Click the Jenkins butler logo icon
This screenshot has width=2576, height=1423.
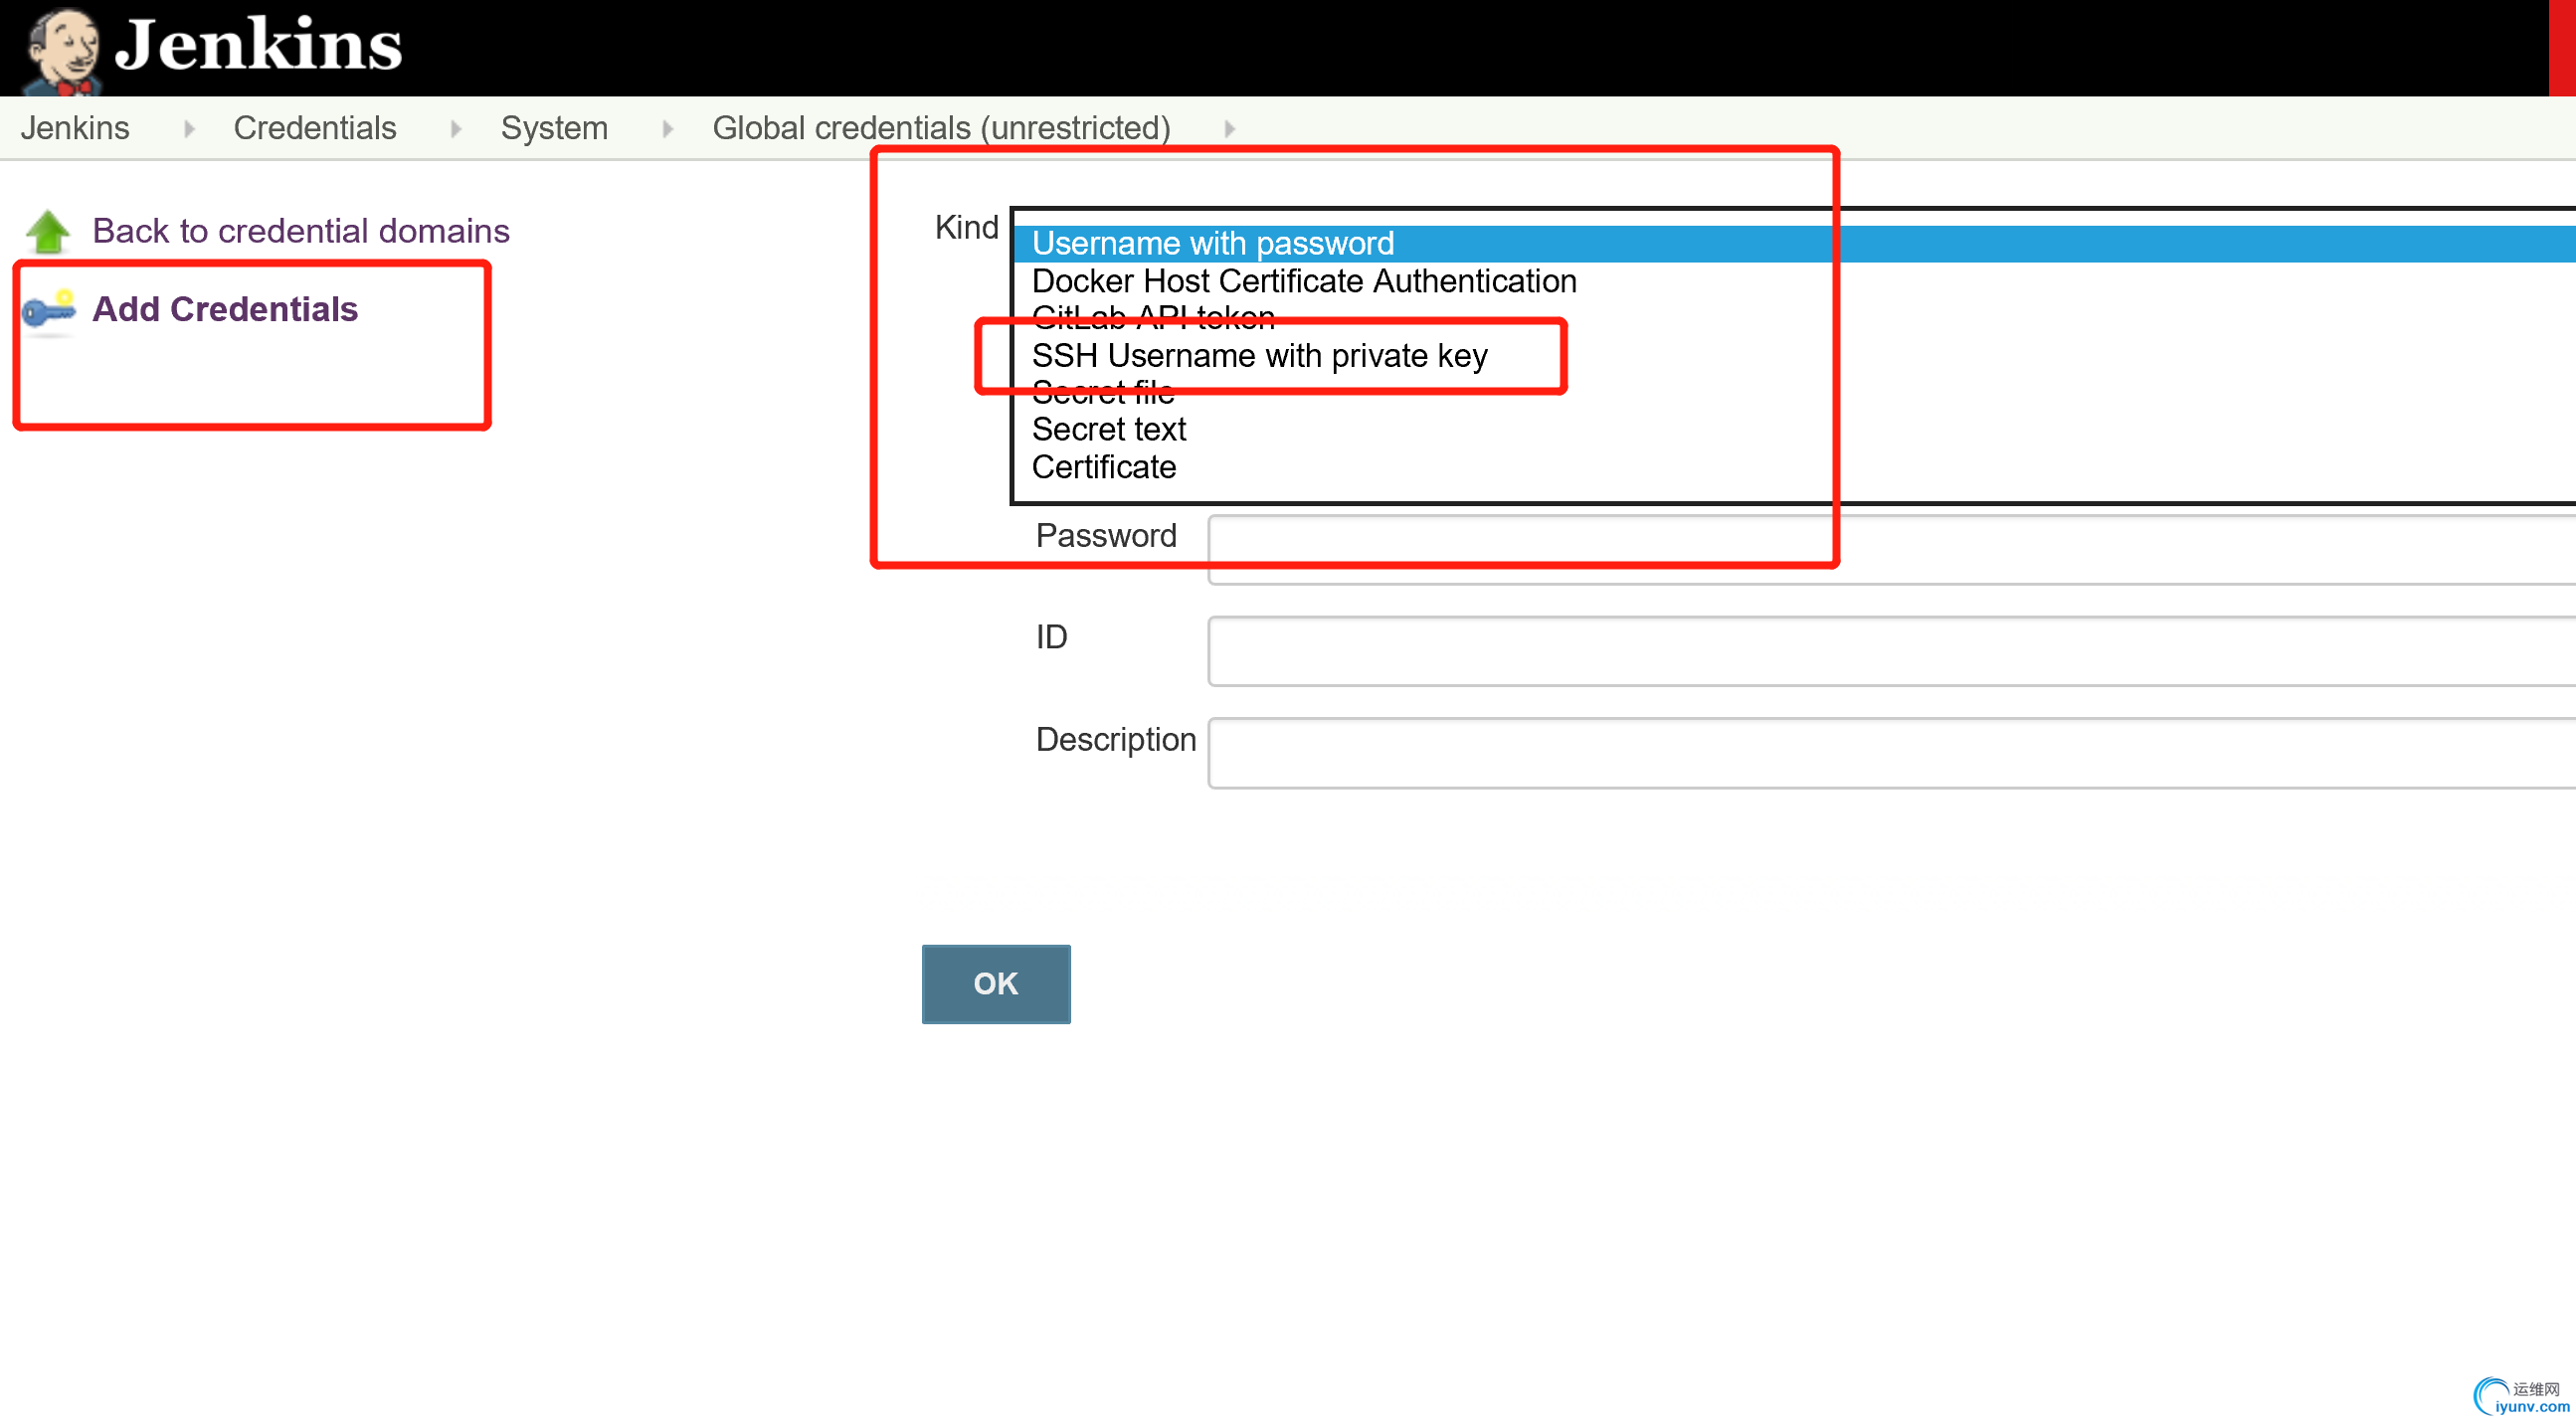(62, 50)
